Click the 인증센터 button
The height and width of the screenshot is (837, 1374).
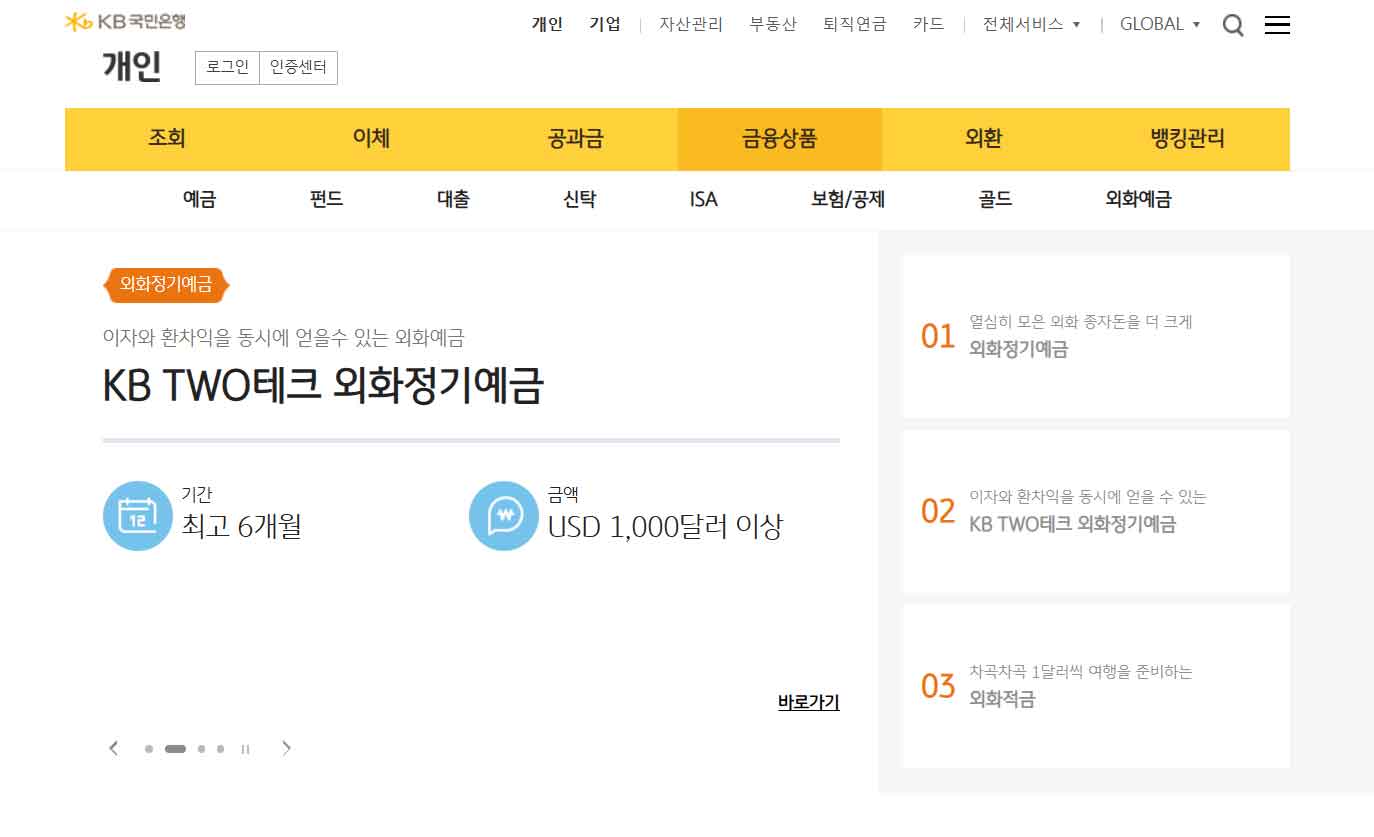tap(298, 68)
